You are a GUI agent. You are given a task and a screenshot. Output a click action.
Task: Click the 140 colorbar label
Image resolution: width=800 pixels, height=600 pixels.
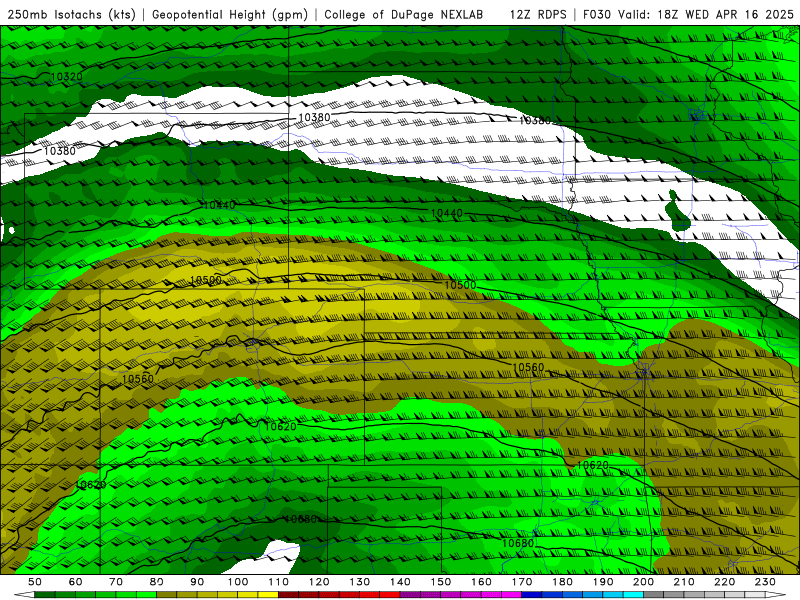400,582
